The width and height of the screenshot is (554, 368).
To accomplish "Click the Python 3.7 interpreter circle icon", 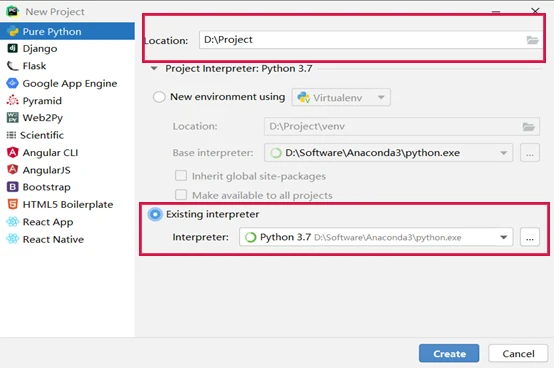I will 251,237.
